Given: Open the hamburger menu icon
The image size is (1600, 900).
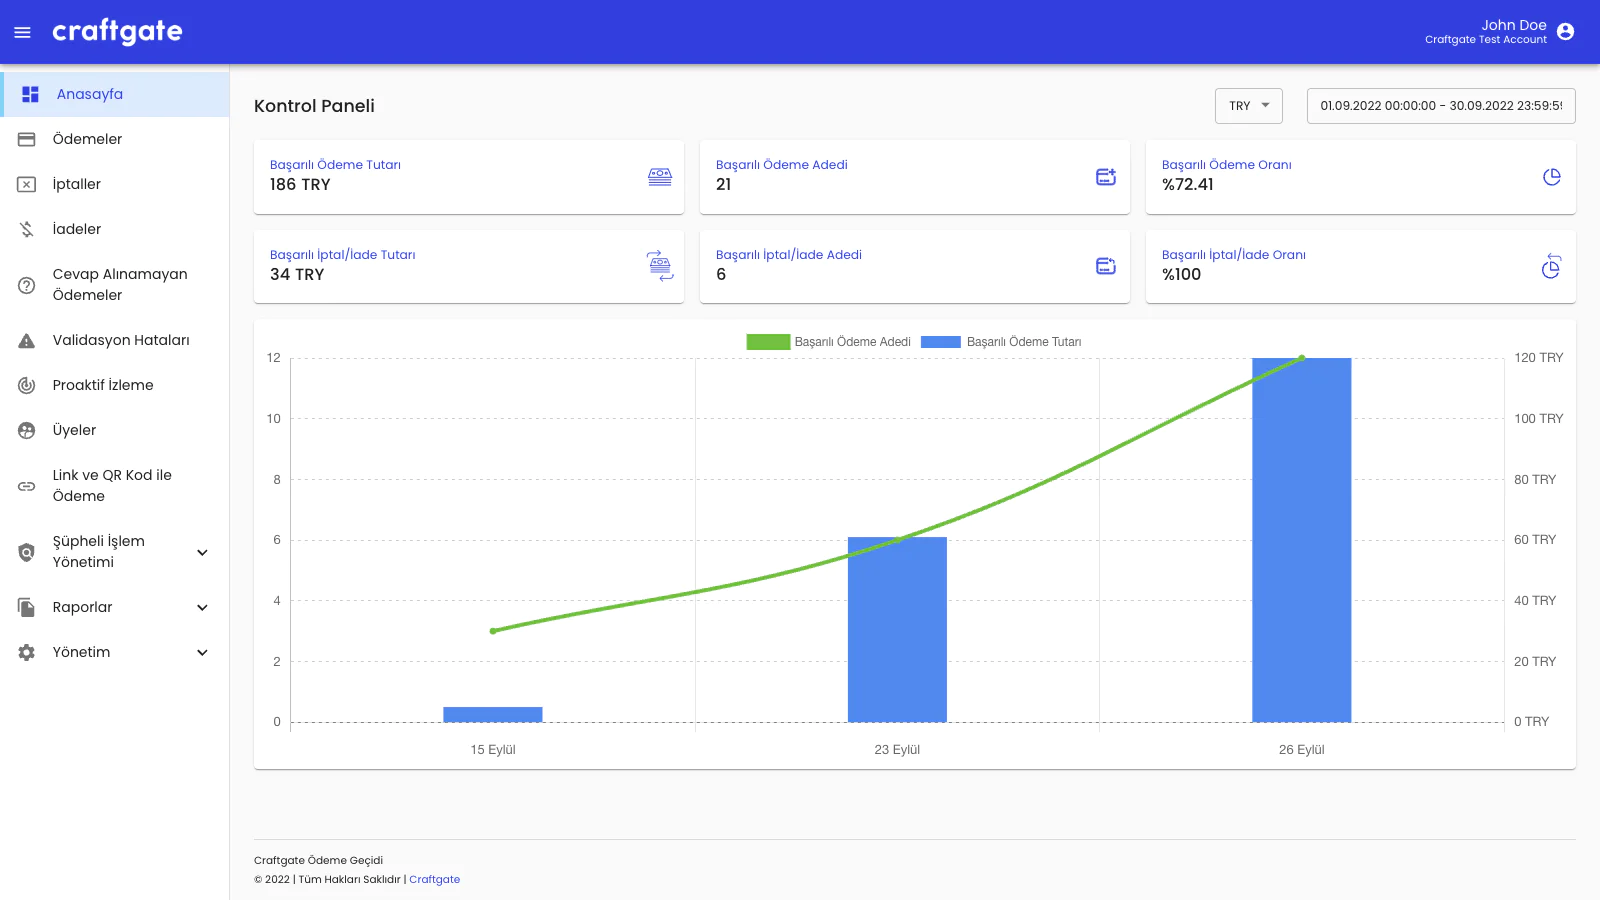Looking at the screenshot, I should (22, 32).
